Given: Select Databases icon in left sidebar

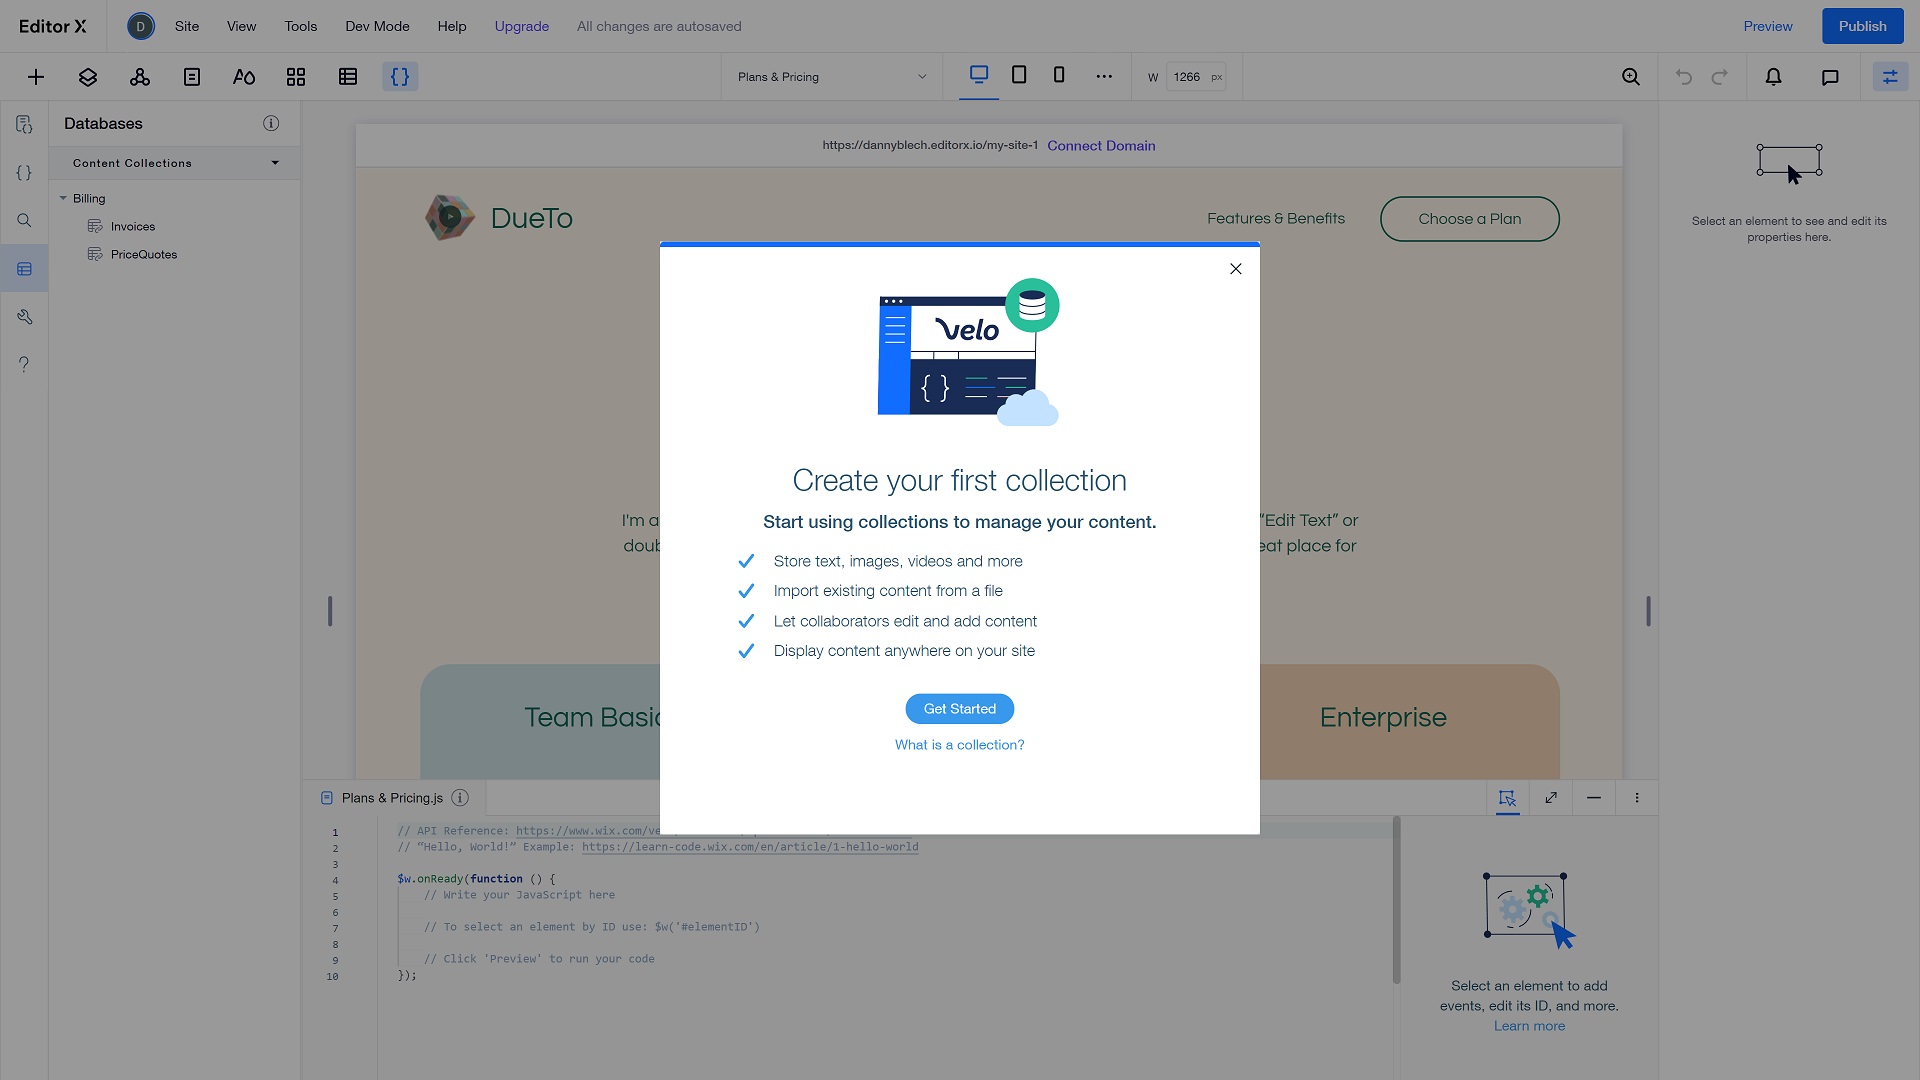Looking at the screenshot, I should pyautogui.click(x=24, y=269).
